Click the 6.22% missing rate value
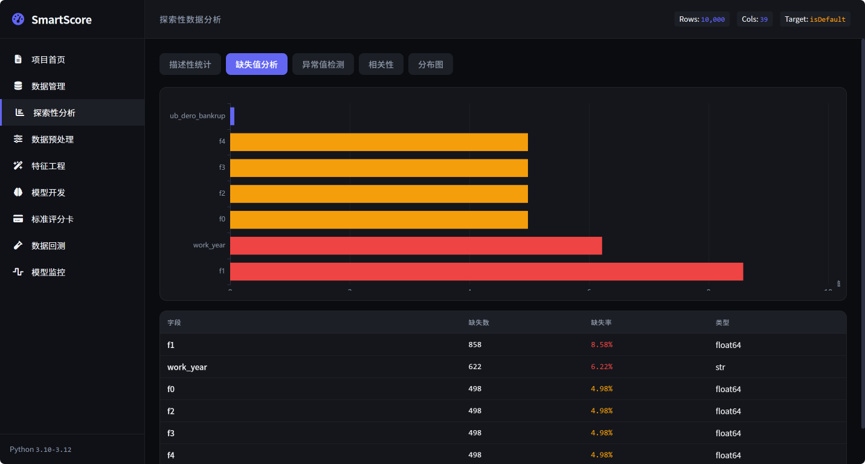This screenshot has height=464, width=865. (x=602, y=367)
